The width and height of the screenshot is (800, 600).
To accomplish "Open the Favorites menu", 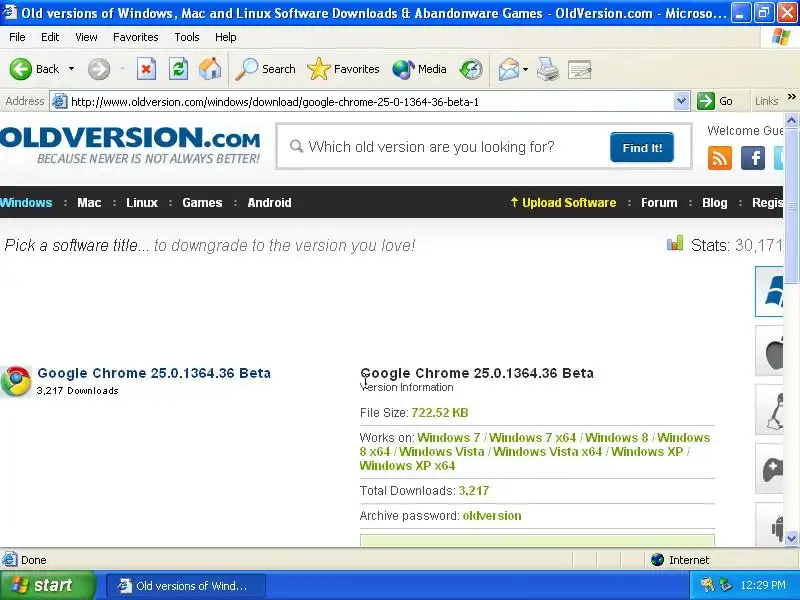I will pos(136,37).
